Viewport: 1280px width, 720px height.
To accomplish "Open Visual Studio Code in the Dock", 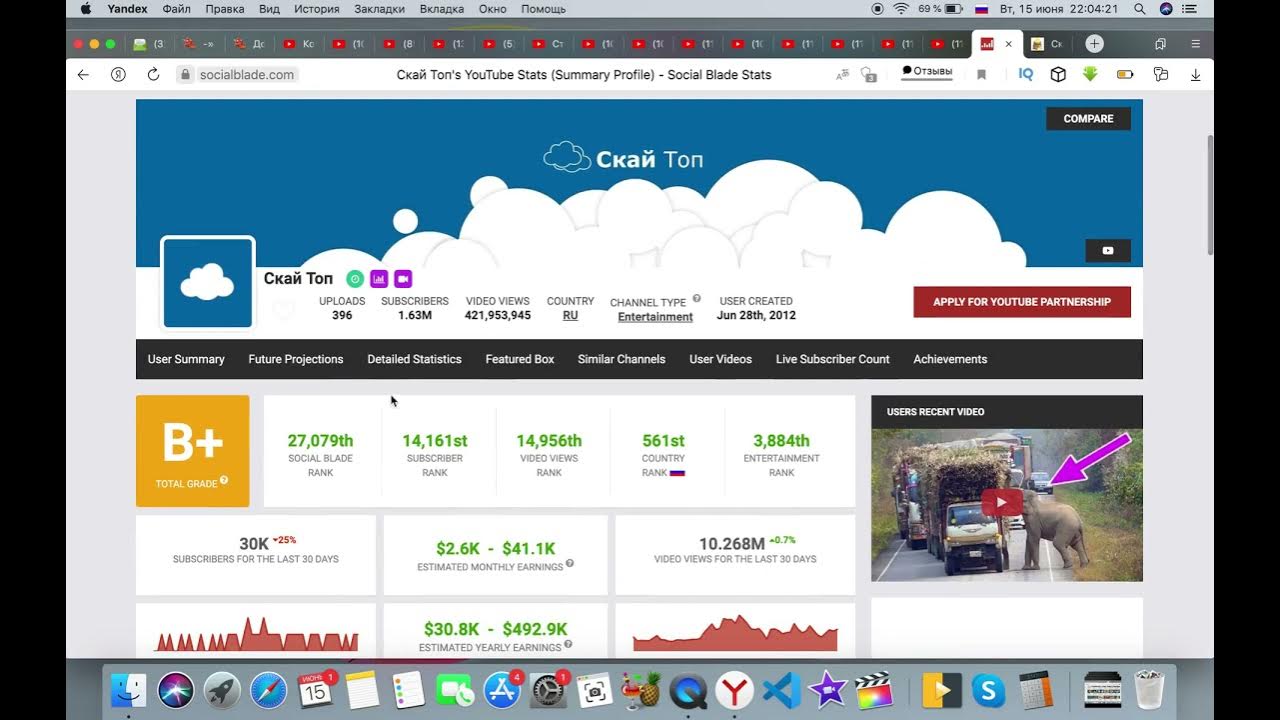I will 781,690.
